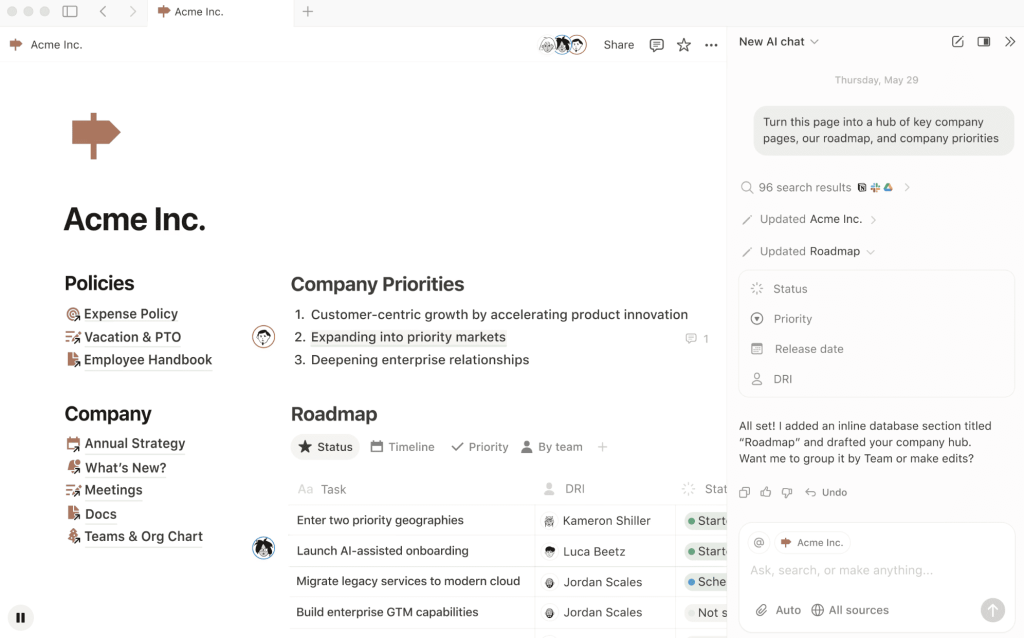This screenshot has width=1024, height=638.
Task: Toggle AI chat panel docking layout
Action: (x=984, y=42)
